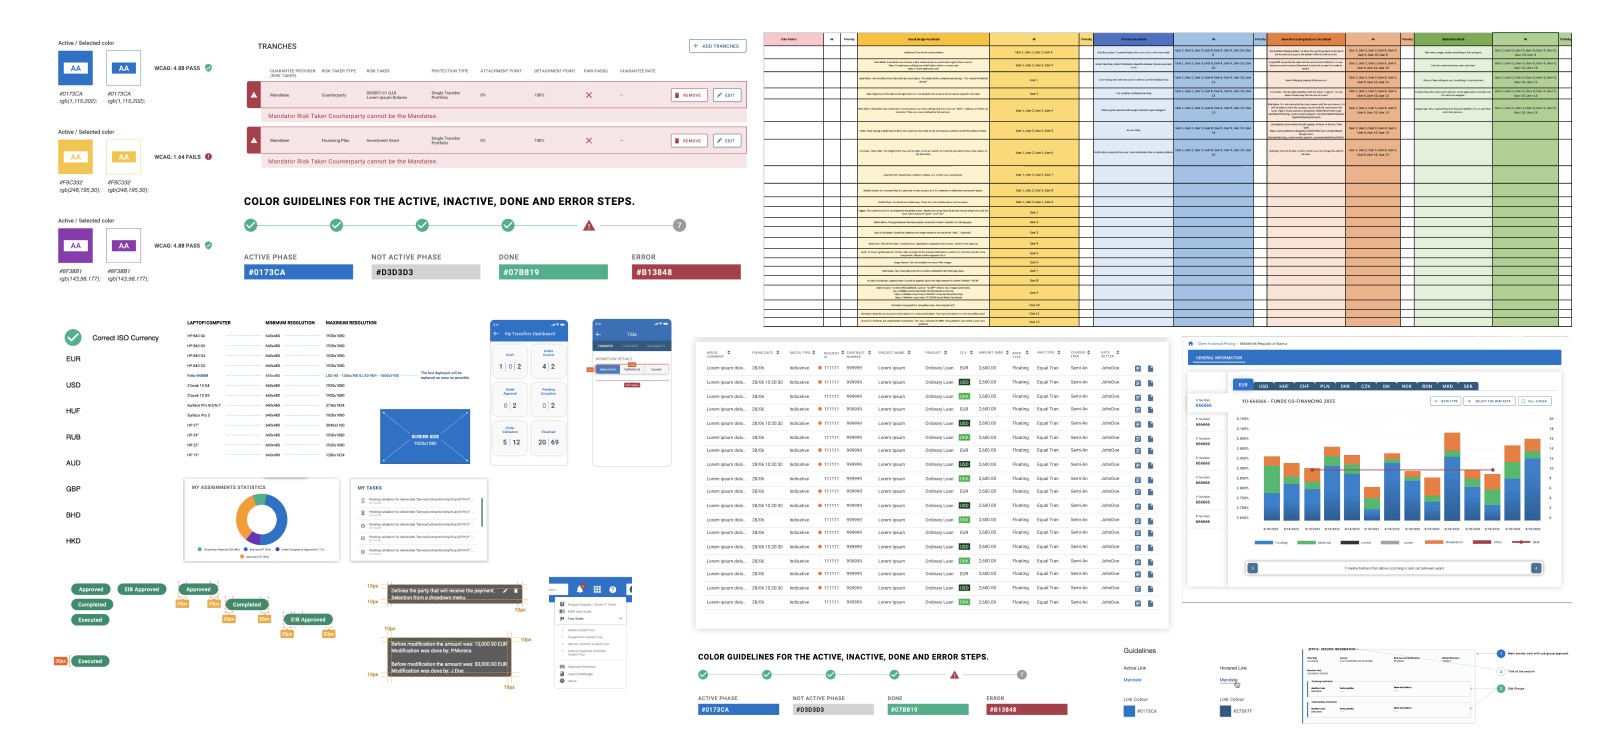Click the document icon in the first table row
Viewport: 1600px width, 740px height.
(1150, 368)
